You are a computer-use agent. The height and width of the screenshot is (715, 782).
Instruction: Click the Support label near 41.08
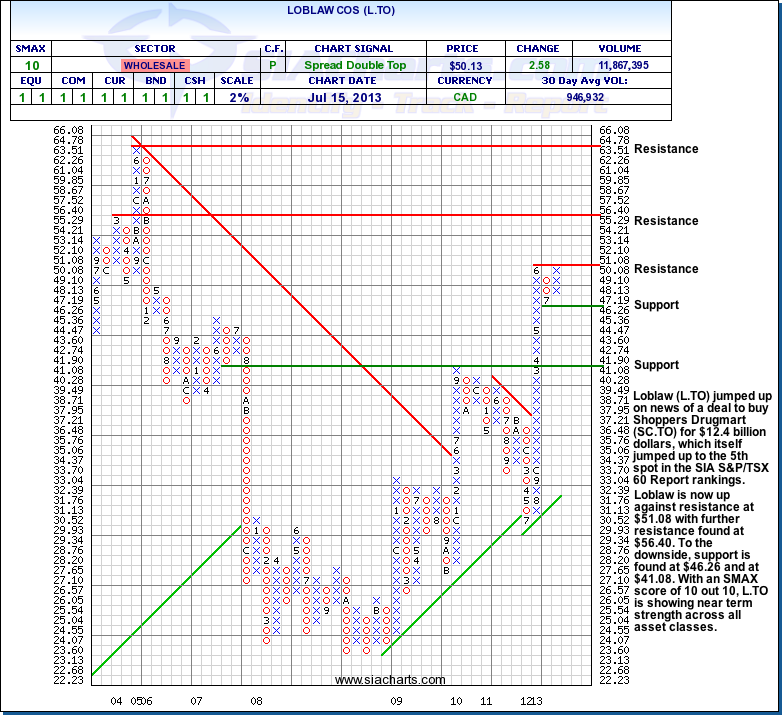656,365
